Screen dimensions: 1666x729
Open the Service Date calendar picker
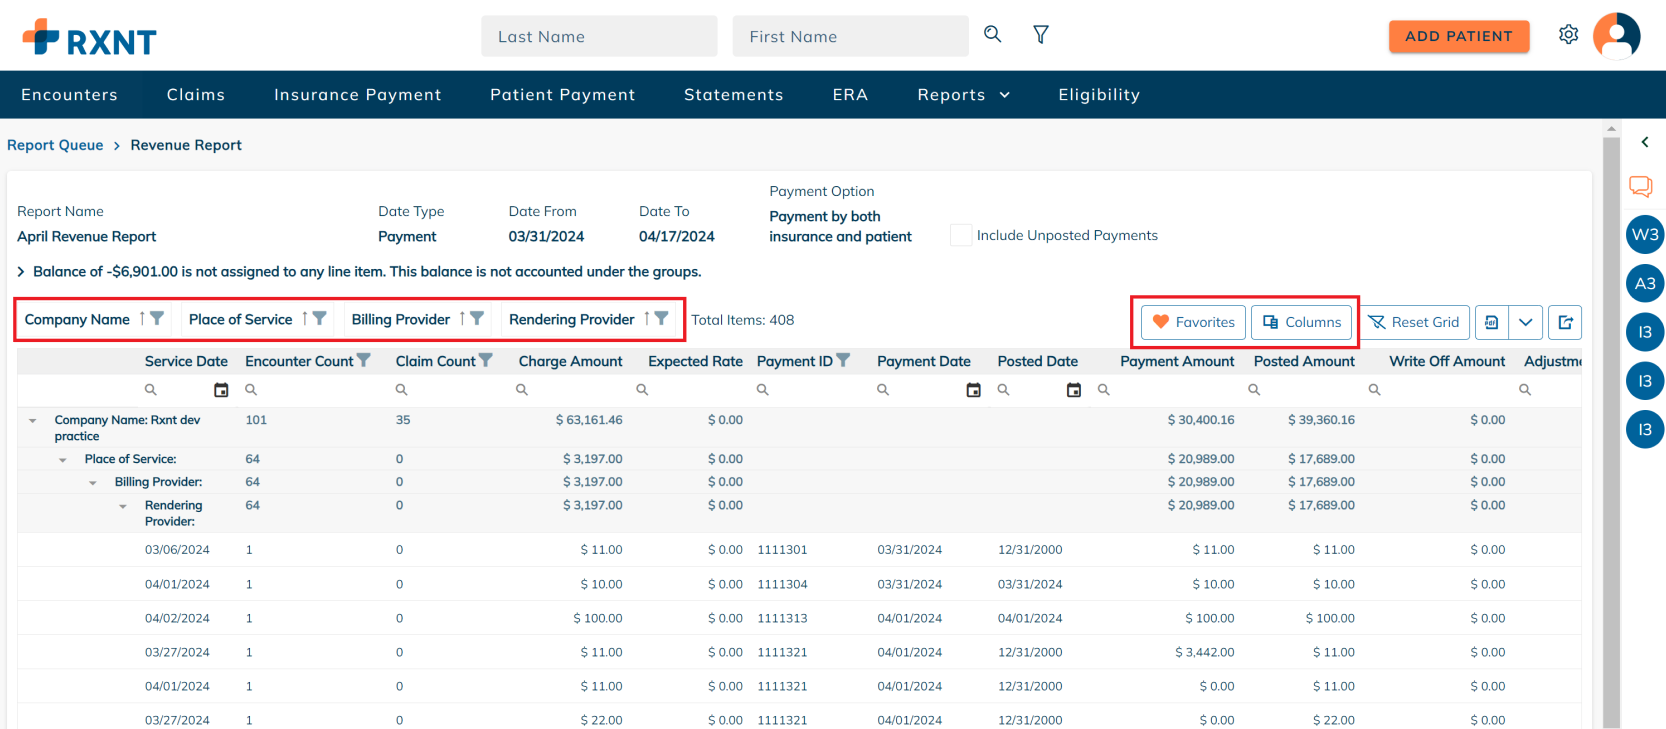point(221,390)
